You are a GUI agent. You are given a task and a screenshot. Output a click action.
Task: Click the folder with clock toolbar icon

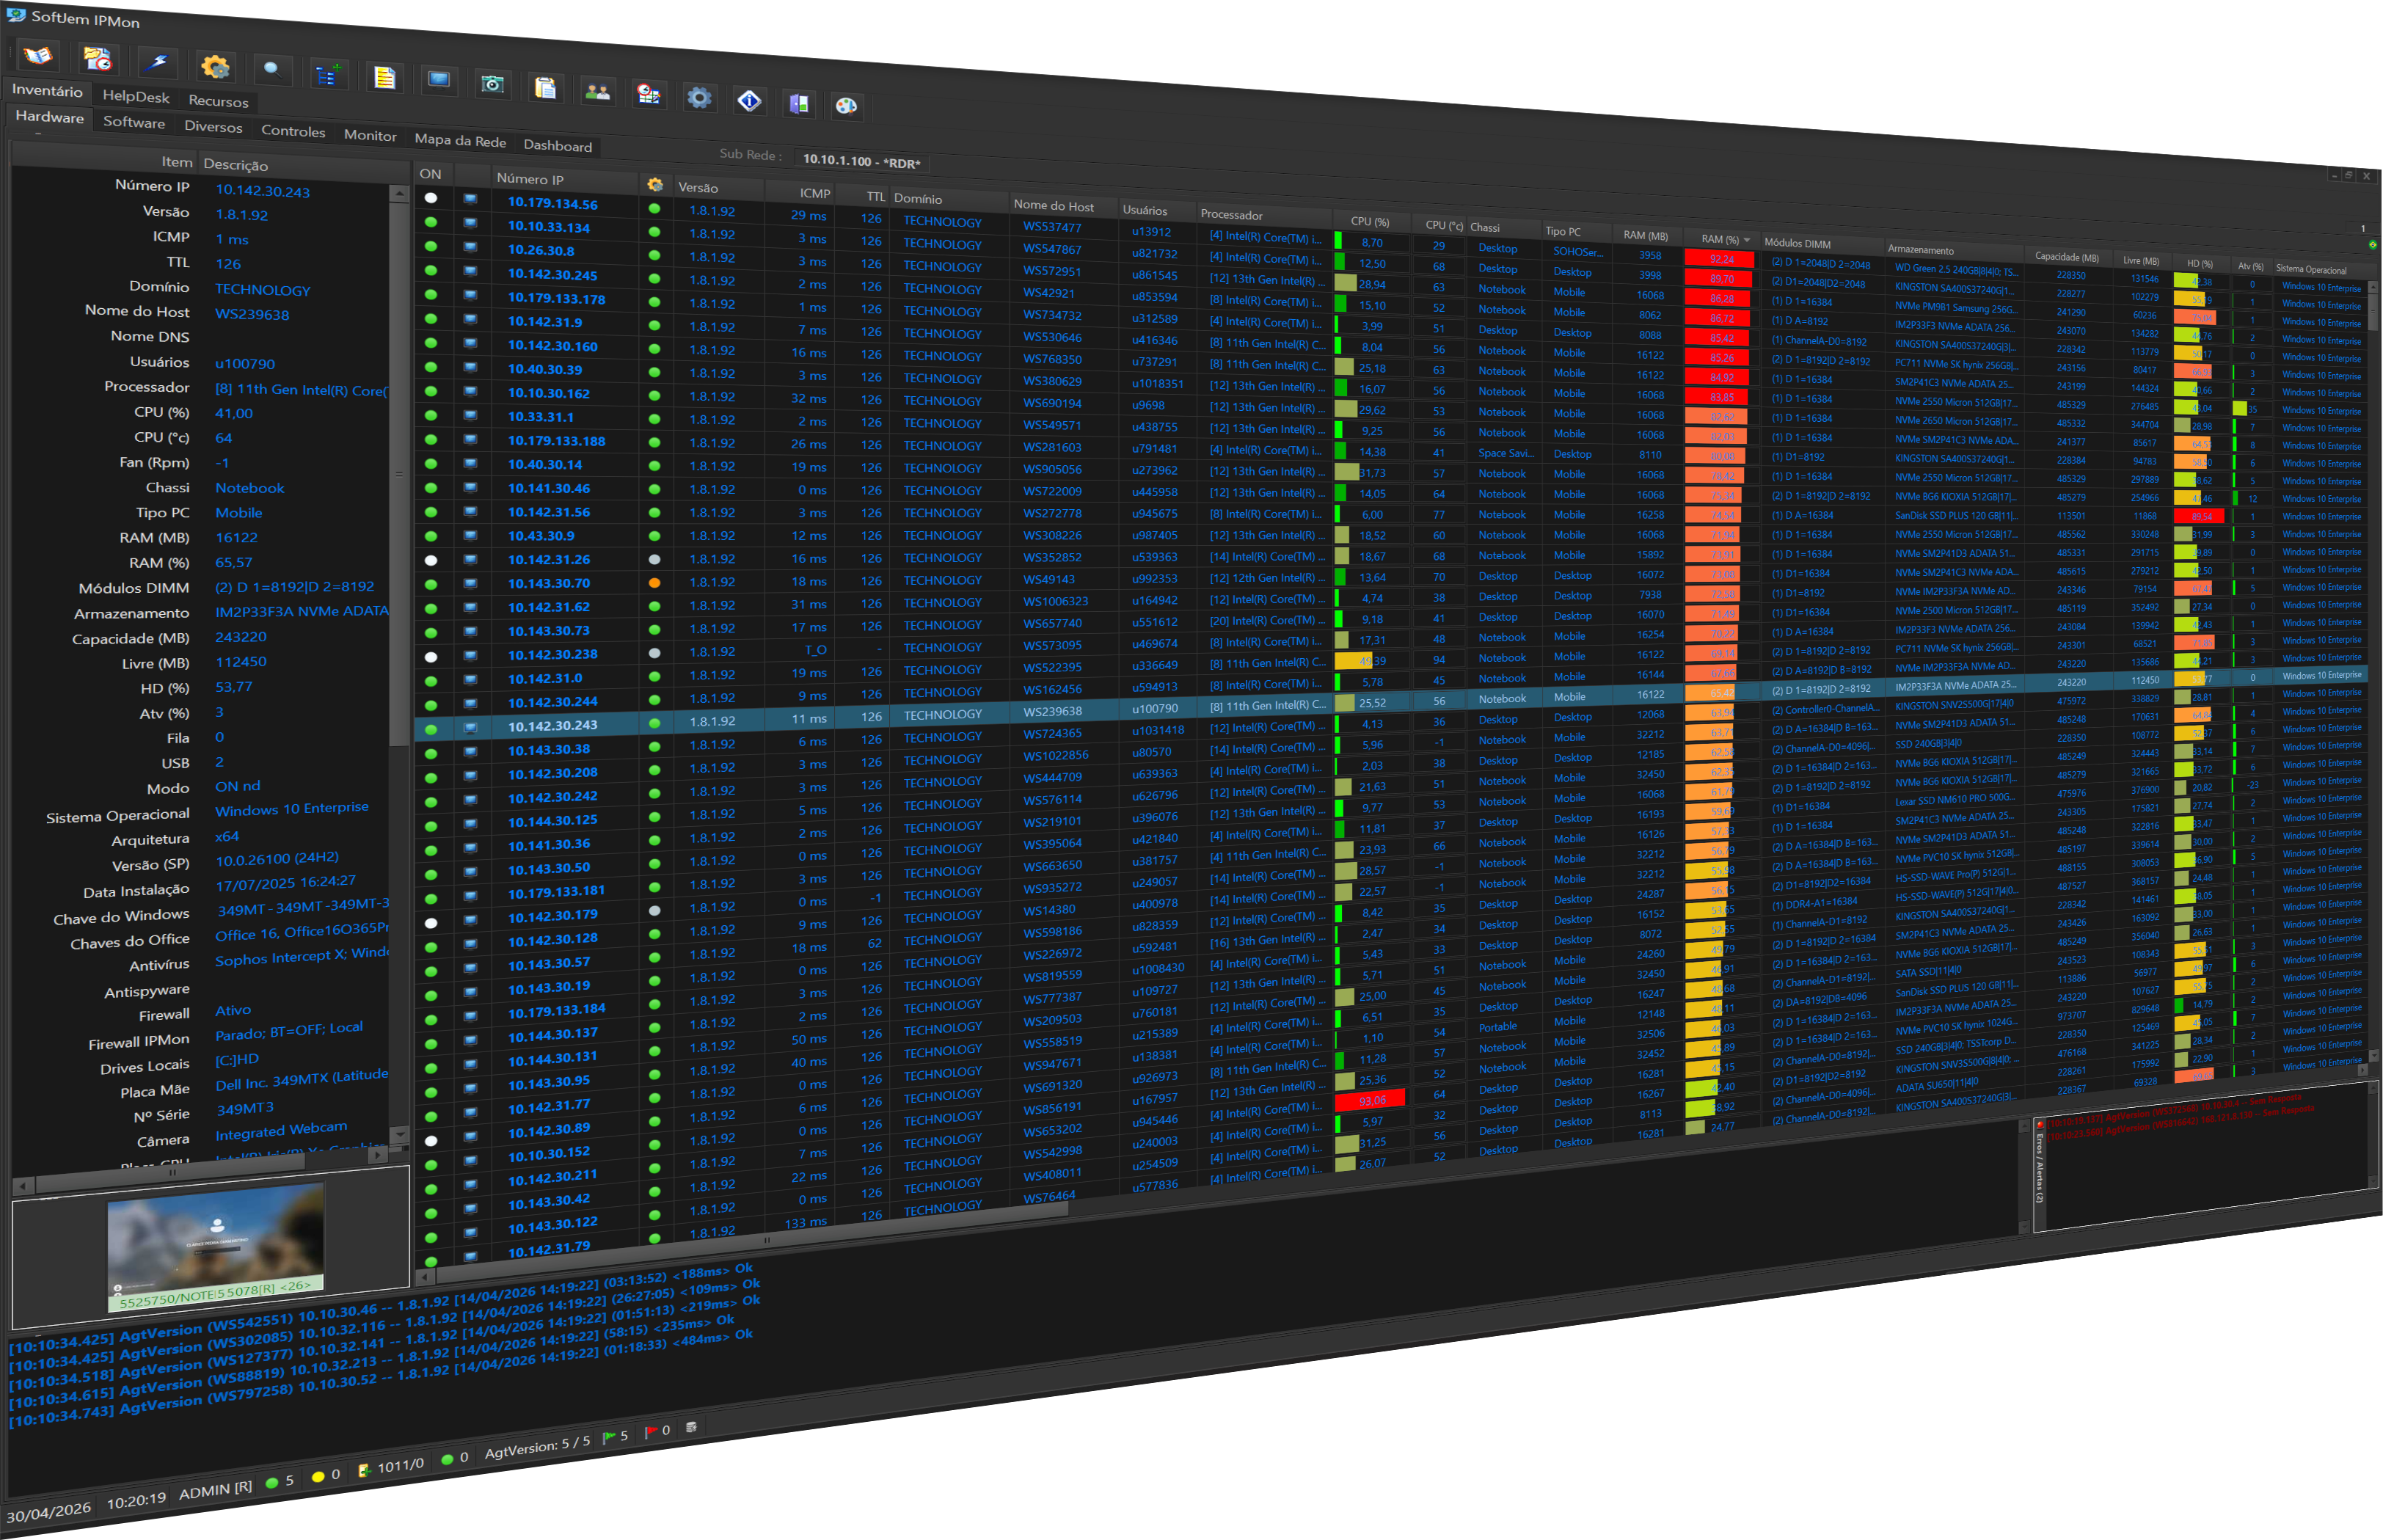click(x=98, y=60)
